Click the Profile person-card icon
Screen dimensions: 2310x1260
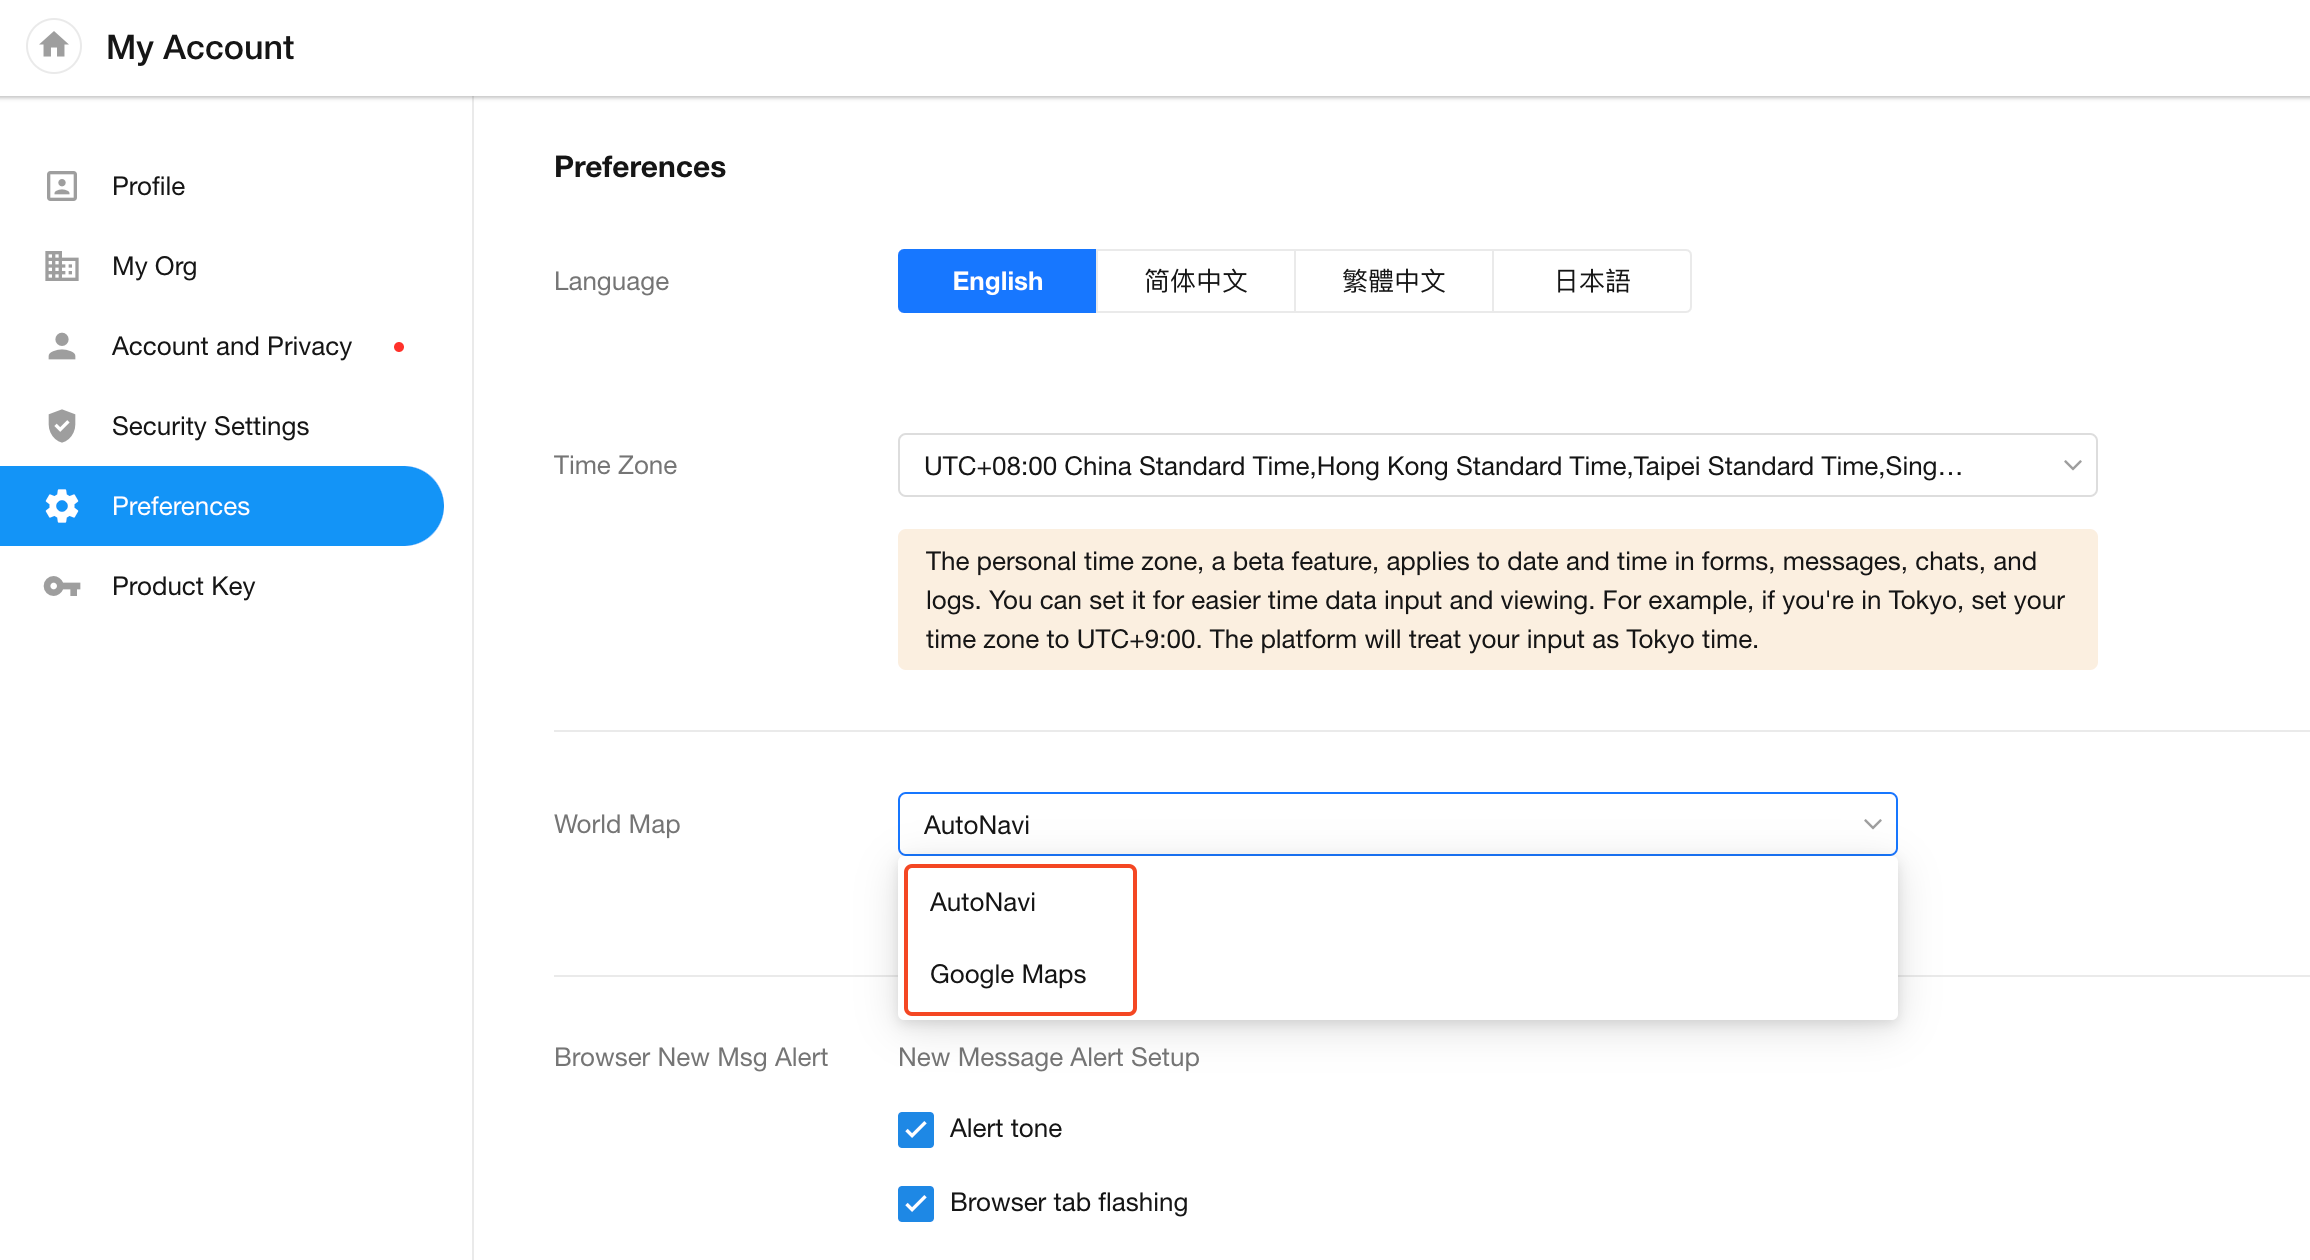tap(62, 186)
